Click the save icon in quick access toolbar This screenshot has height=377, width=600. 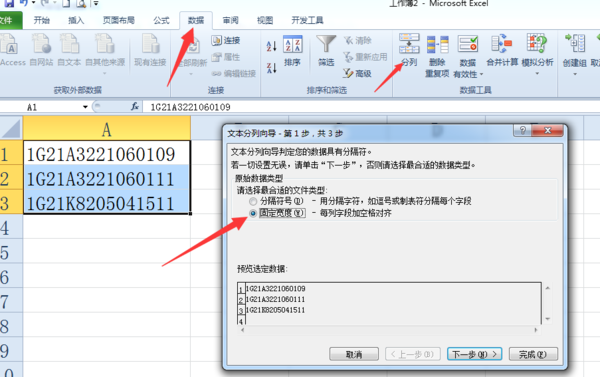[x=8, y=3]
